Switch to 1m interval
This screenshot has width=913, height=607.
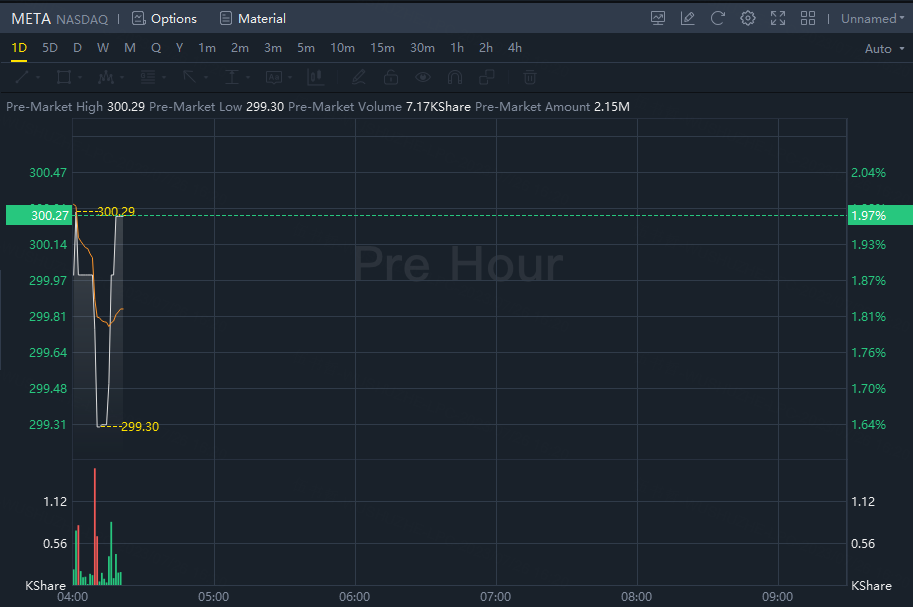207,48
